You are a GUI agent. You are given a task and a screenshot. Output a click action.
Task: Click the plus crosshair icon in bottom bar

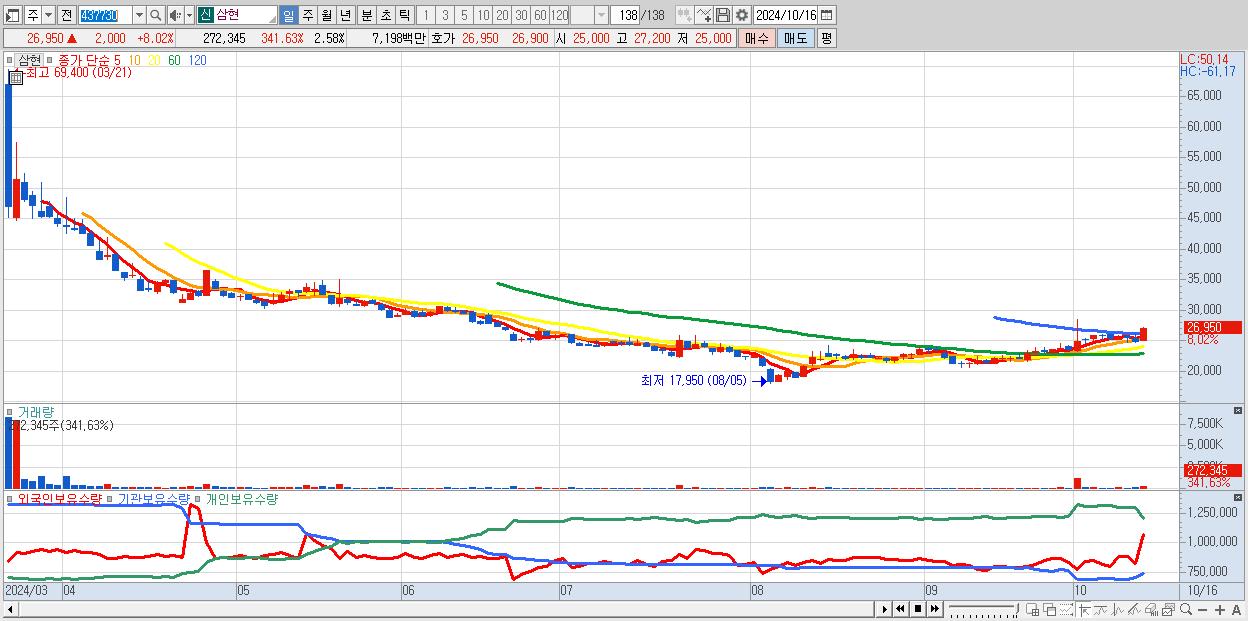(x=1222, y=608)
